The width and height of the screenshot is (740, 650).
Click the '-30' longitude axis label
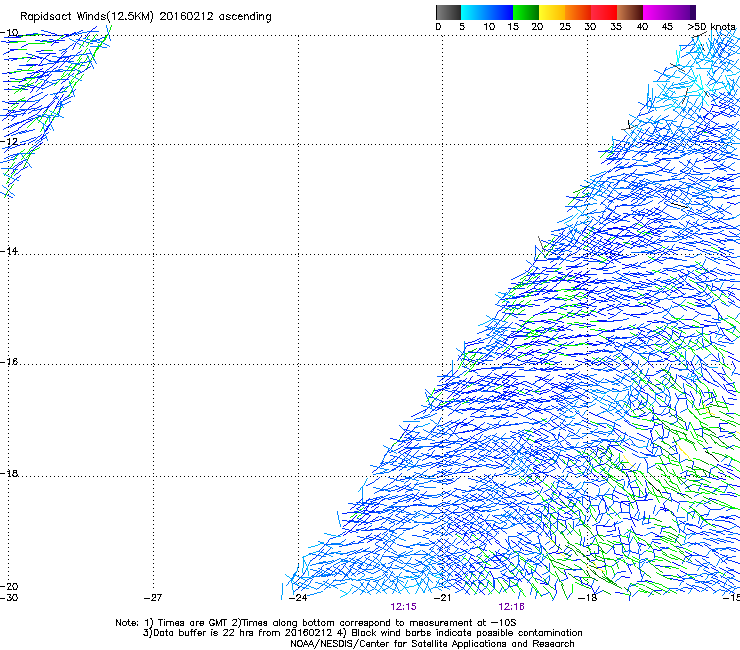pyautogui.click(x=9, y=598)
